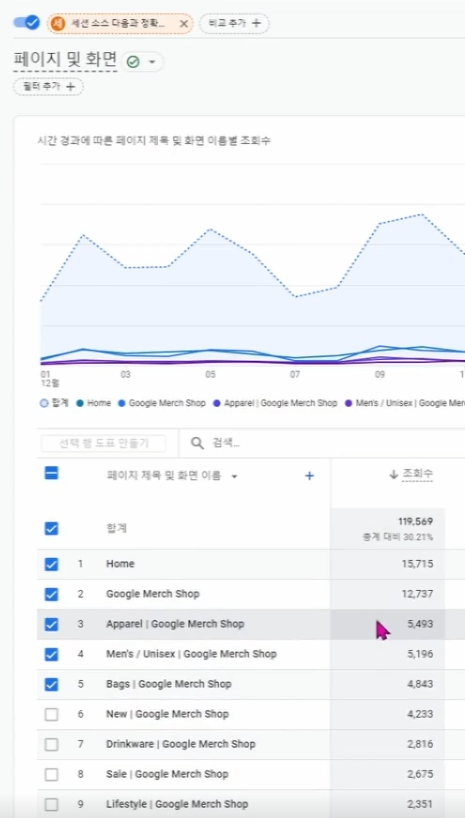Screen dimensions: 465x818
Task: Click the 119,569 total views value
Action: tap(415, 522)
